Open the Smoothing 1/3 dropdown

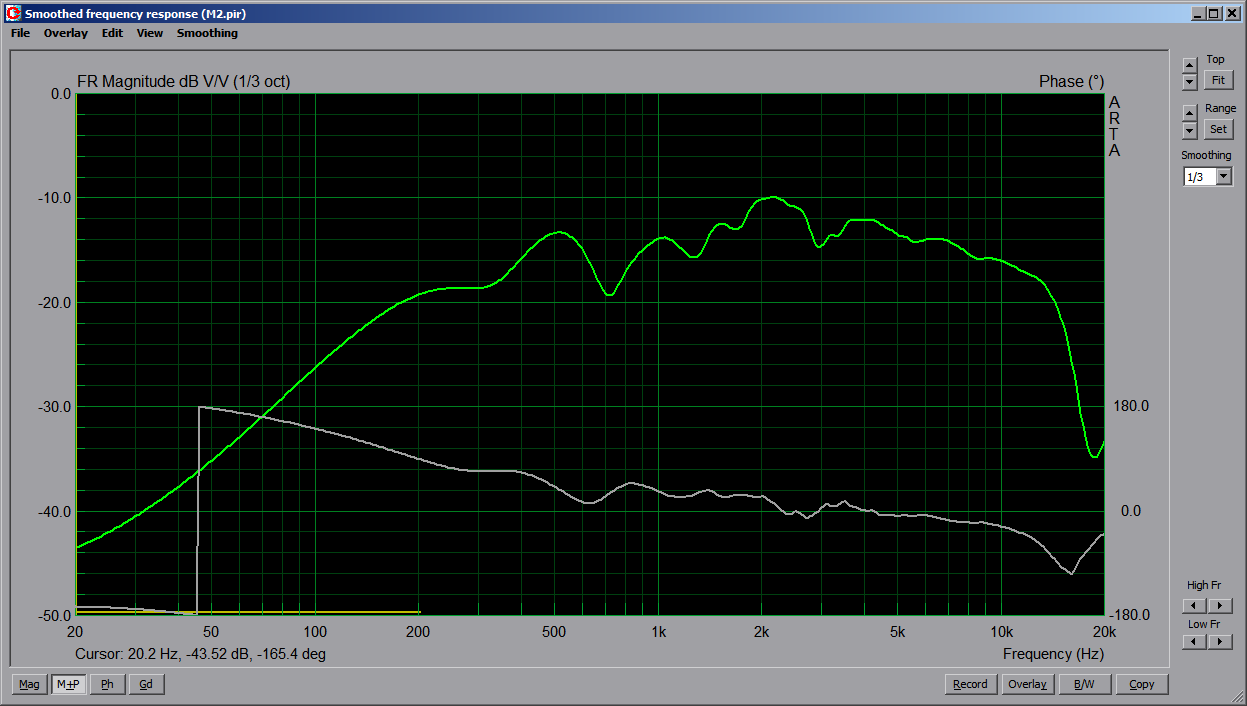click(1224, 176)
